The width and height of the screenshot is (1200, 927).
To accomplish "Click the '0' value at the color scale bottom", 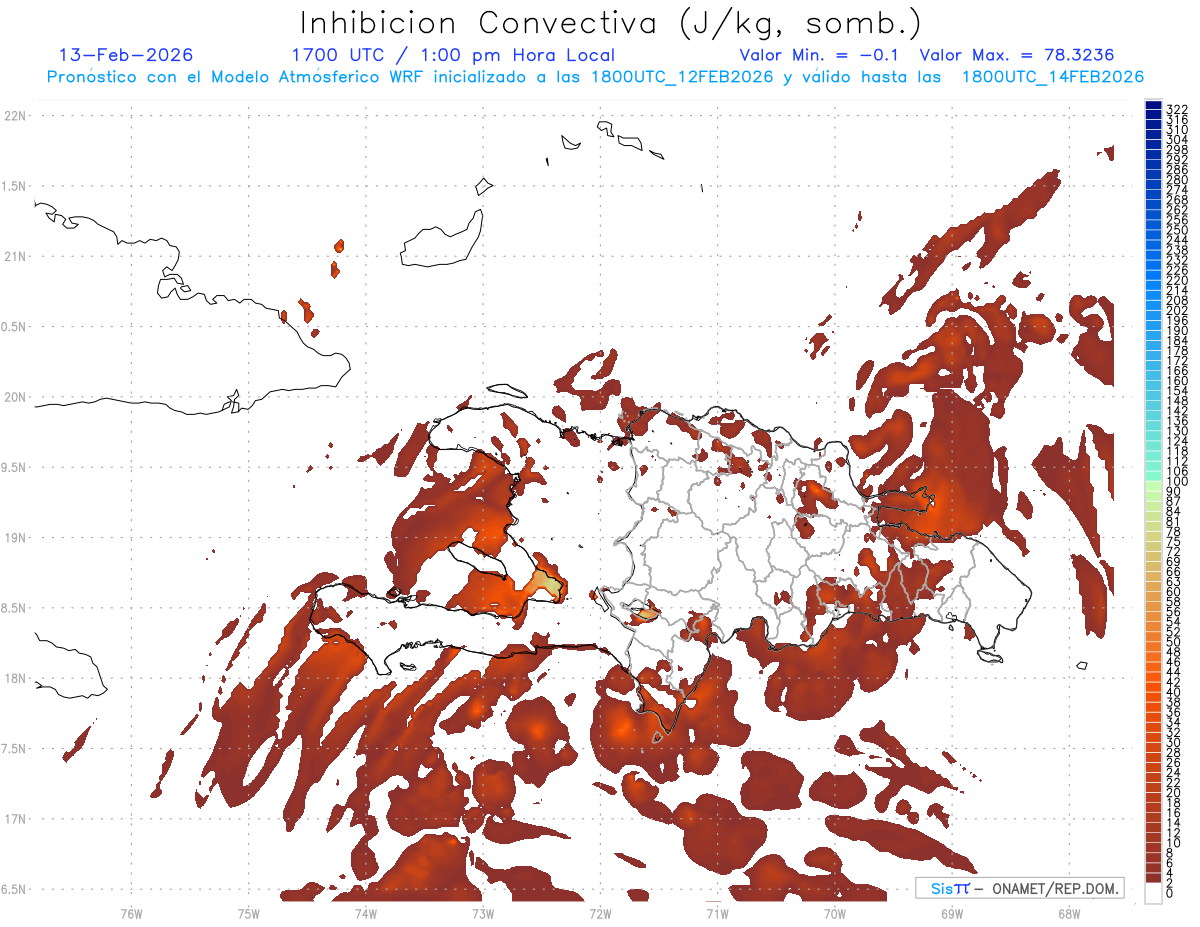I will pos(1170,893).
